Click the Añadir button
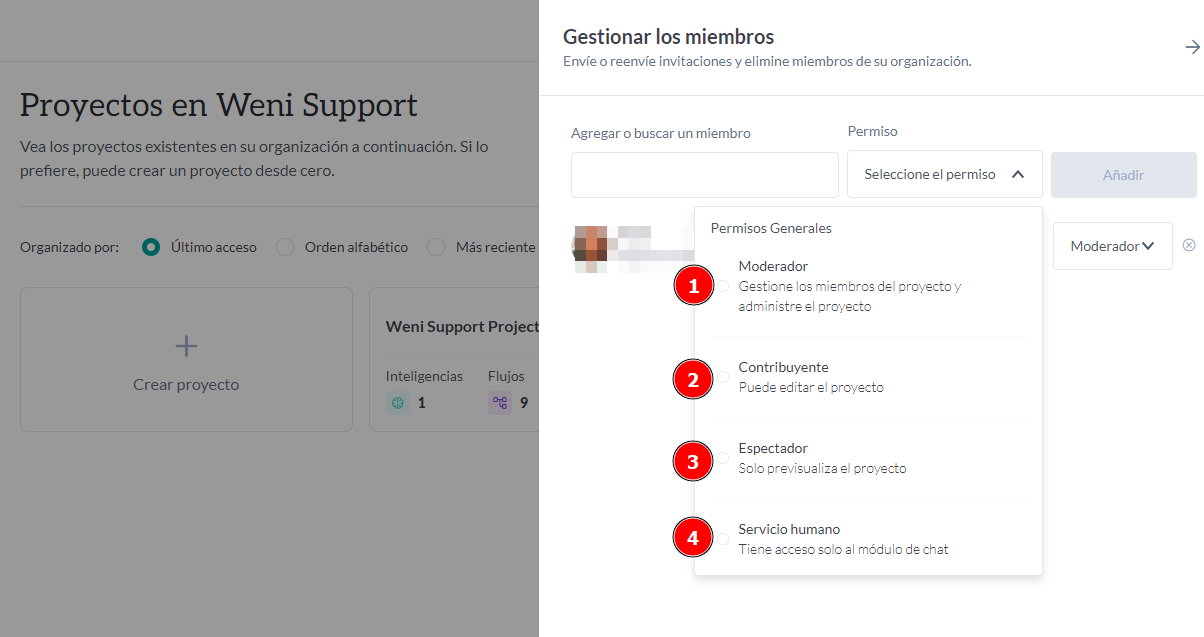 tap(1123, 173)
